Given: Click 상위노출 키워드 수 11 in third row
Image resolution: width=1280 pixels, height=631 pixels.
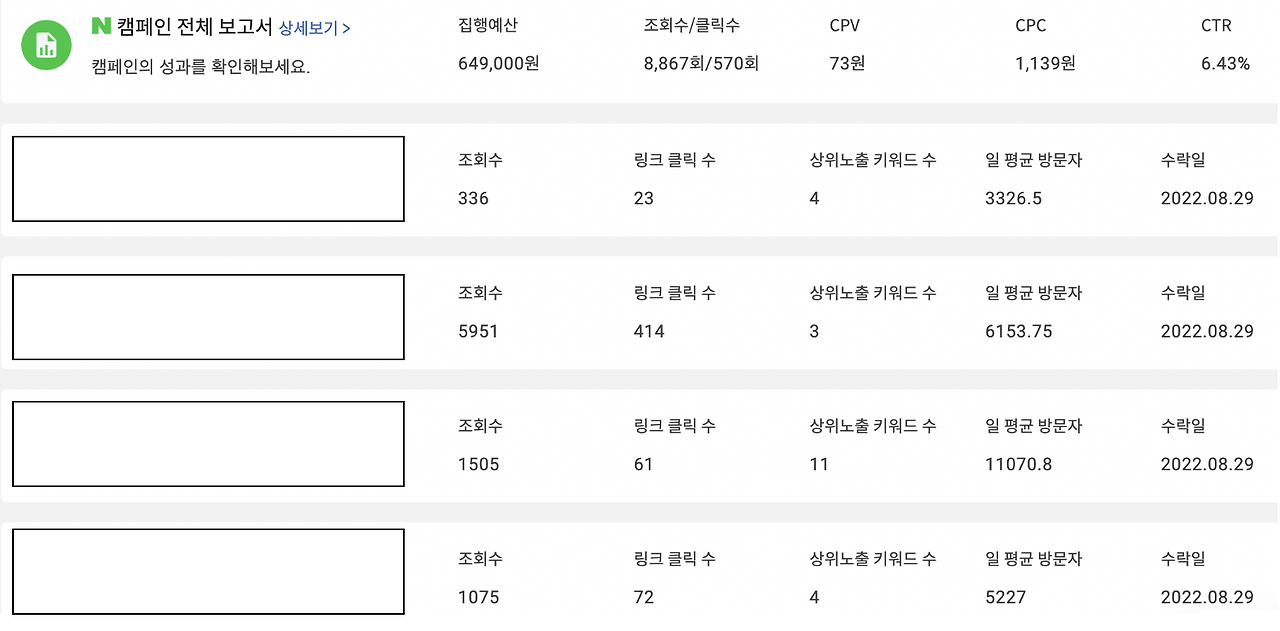Looking at the screenshot, I should tap(819, 464).
